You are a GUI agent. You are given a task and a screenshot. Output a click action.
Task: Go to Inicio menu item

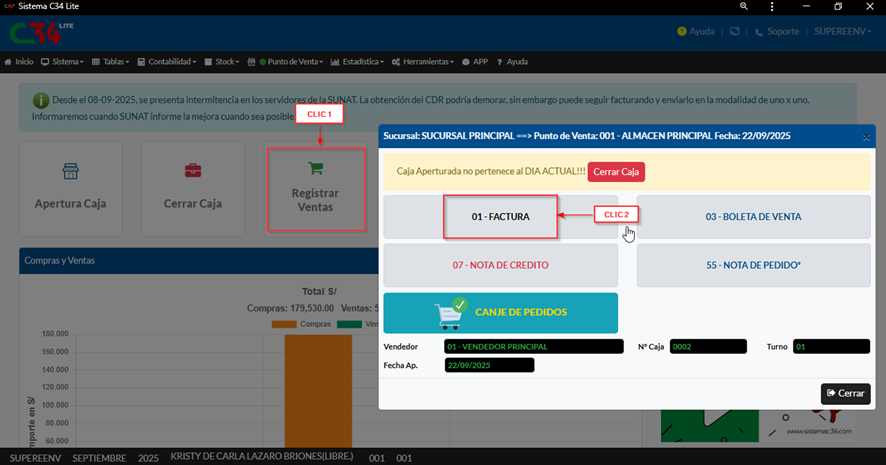pos(19,62)
